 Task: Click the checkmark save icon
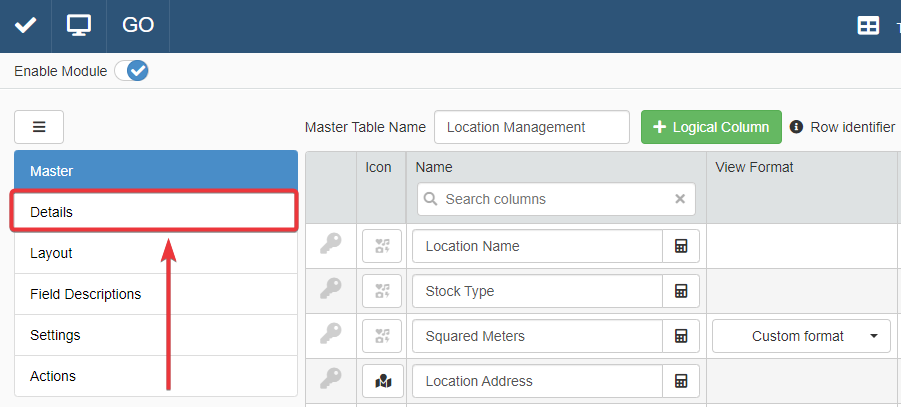pos(25,25)
